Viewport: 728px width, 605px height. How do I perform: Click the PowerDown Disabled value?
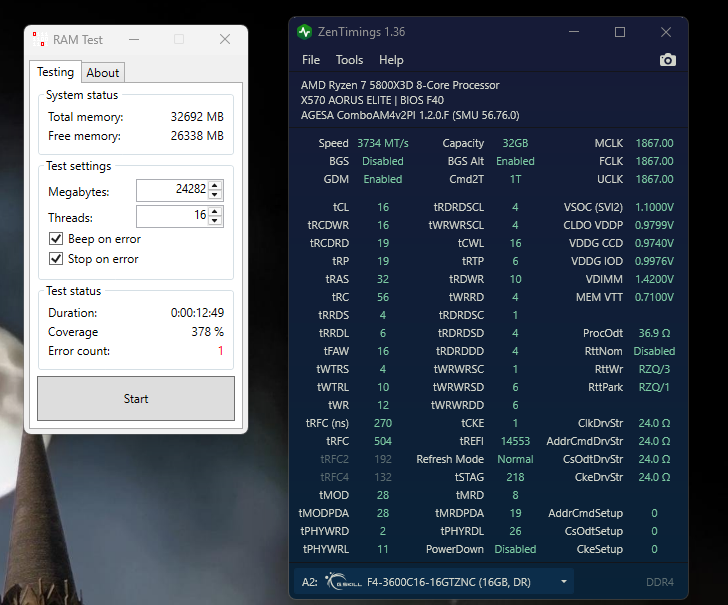click(515, 549)
